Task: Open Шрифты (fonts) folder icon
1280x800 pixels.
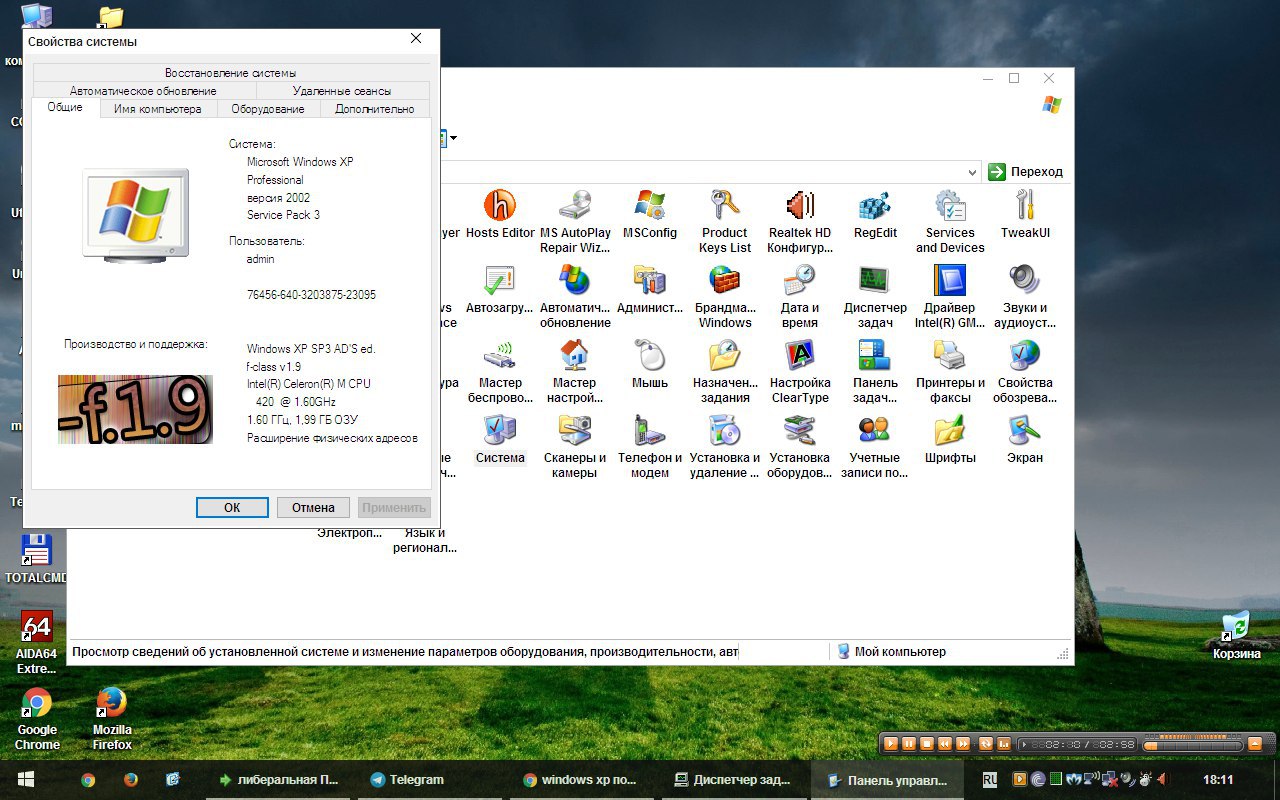Action: coord(950,439)
